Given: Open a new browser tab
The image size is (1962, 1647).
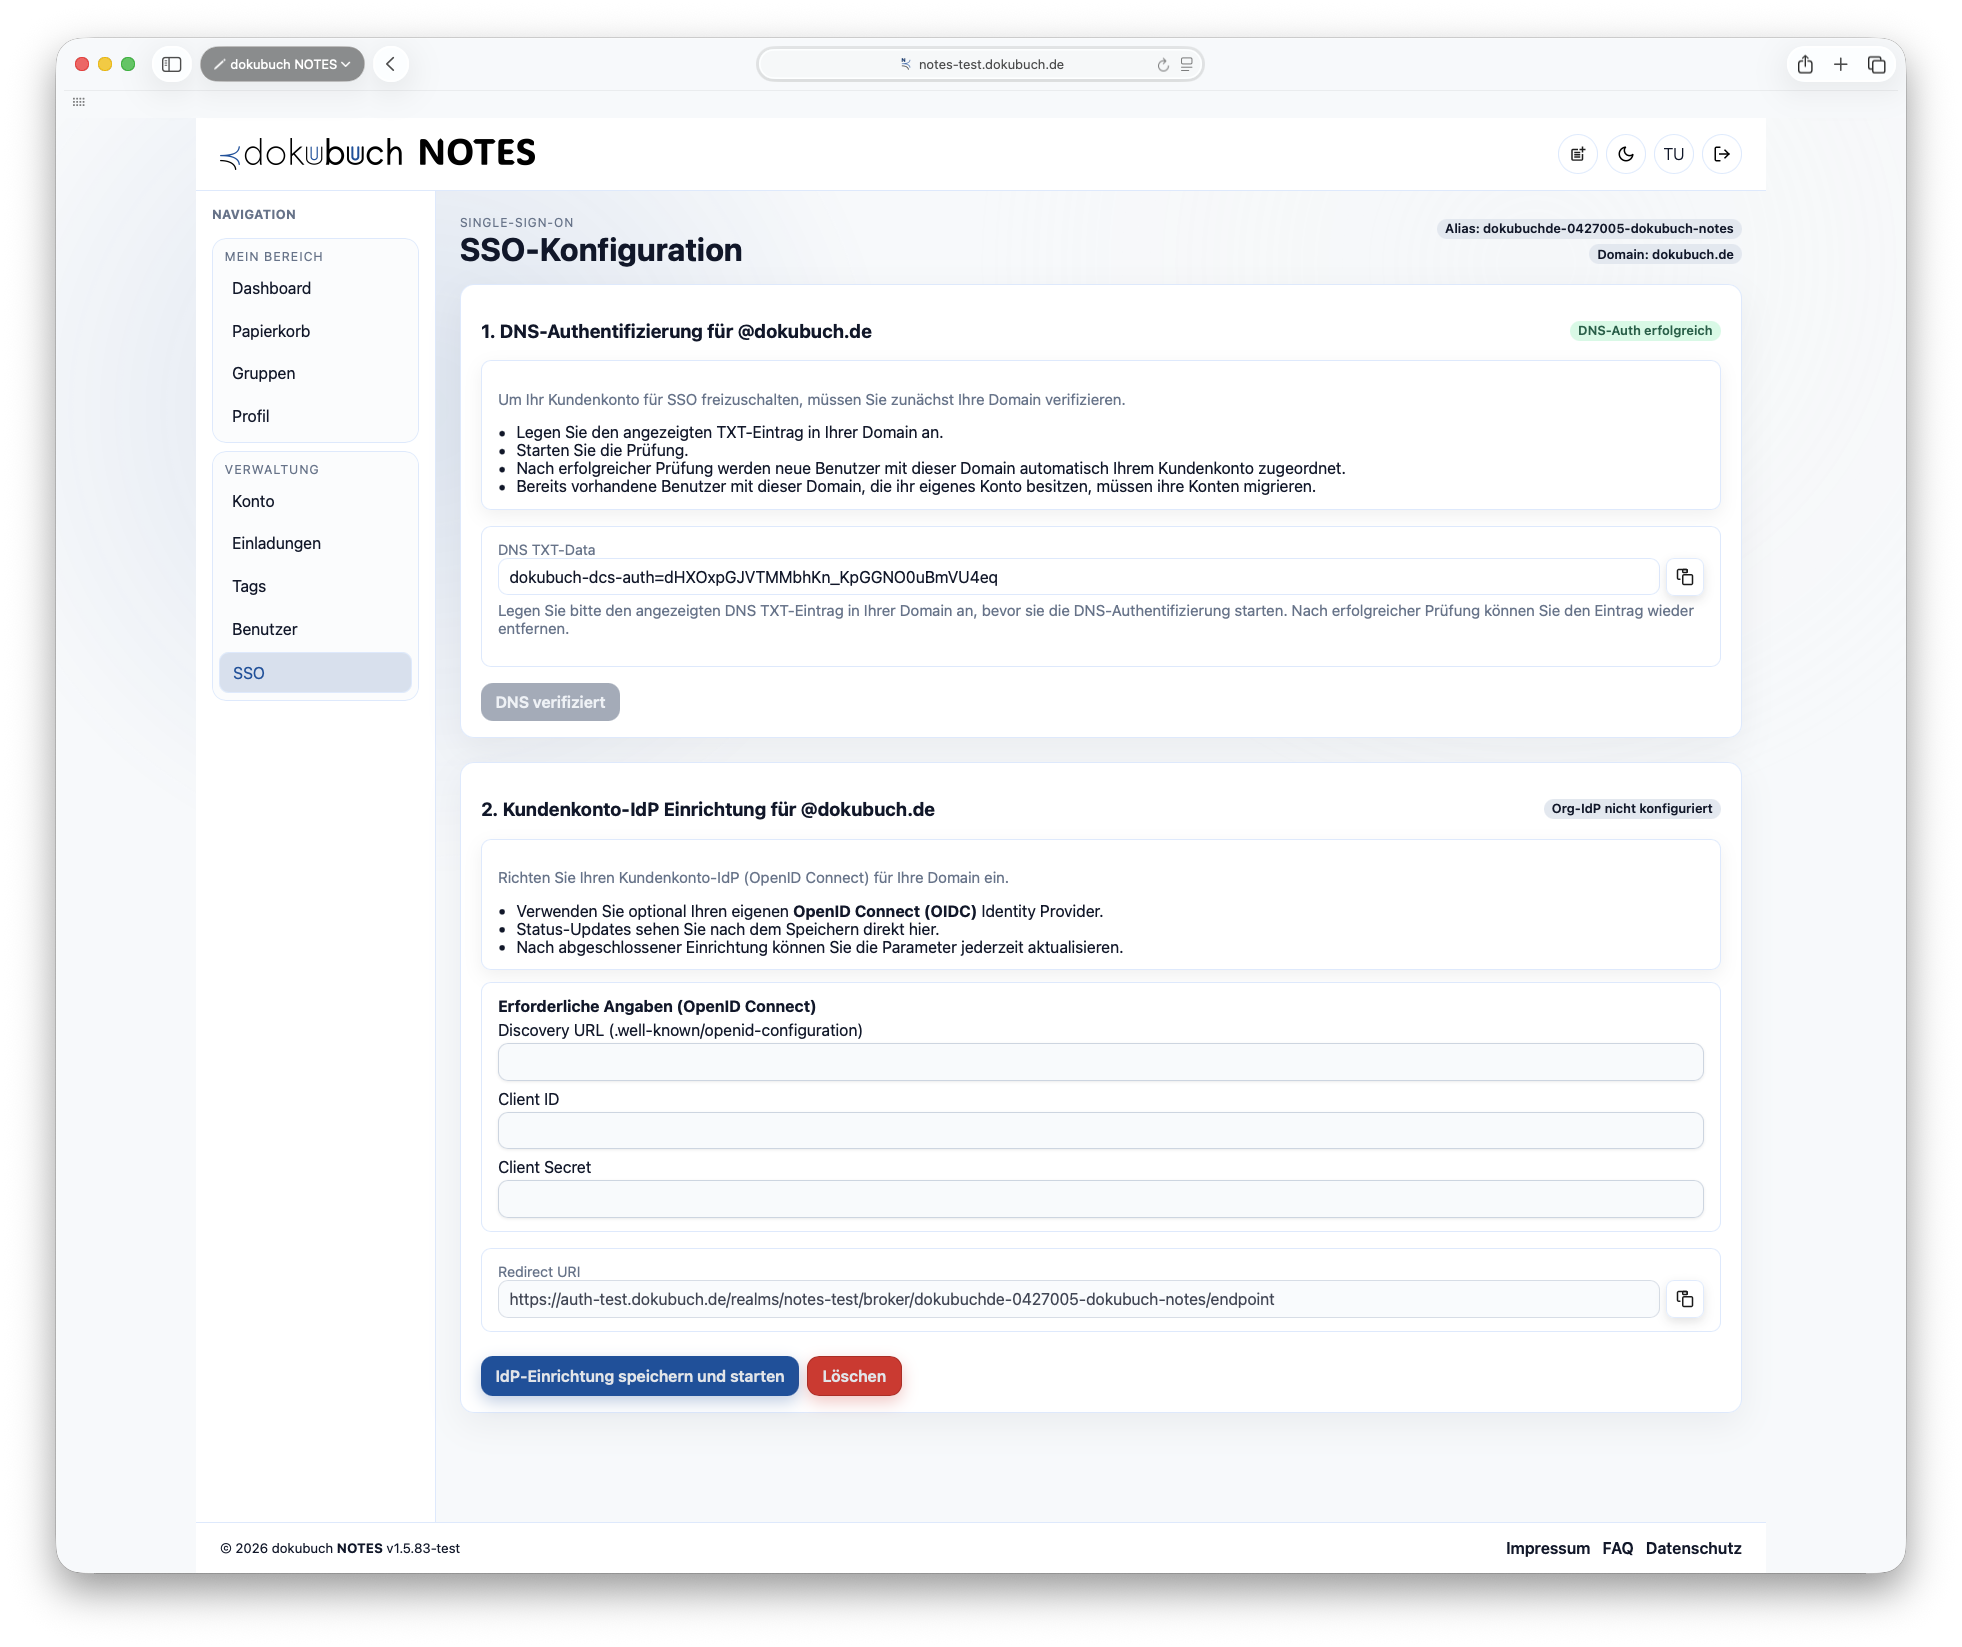Looking at the screenshot, I should pyautogui.click(x=1840, y=64).
